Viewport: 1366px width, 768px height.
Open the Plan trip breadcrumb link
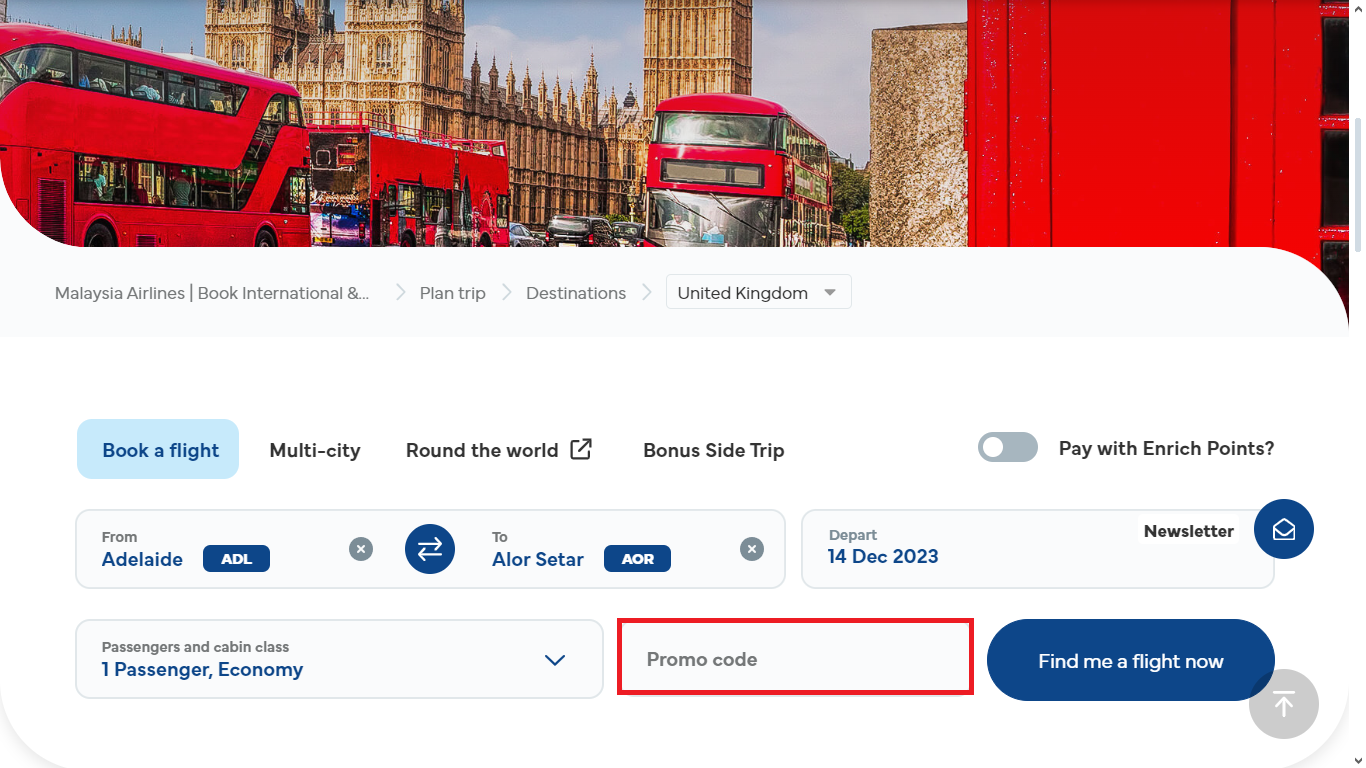click(452, 293)
